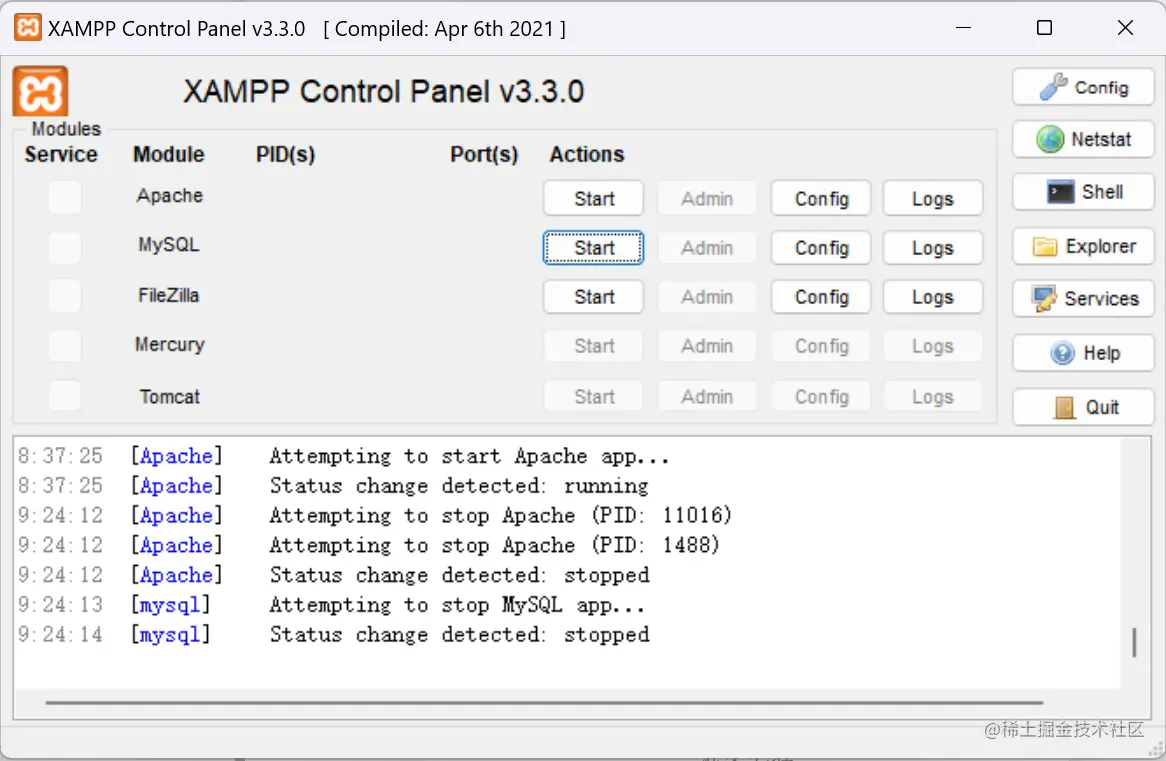Image resolution: width=1166 pixels, height=761 pixels.
Task: Open the Apache Config menu
Action: click(x=821, y=199)
